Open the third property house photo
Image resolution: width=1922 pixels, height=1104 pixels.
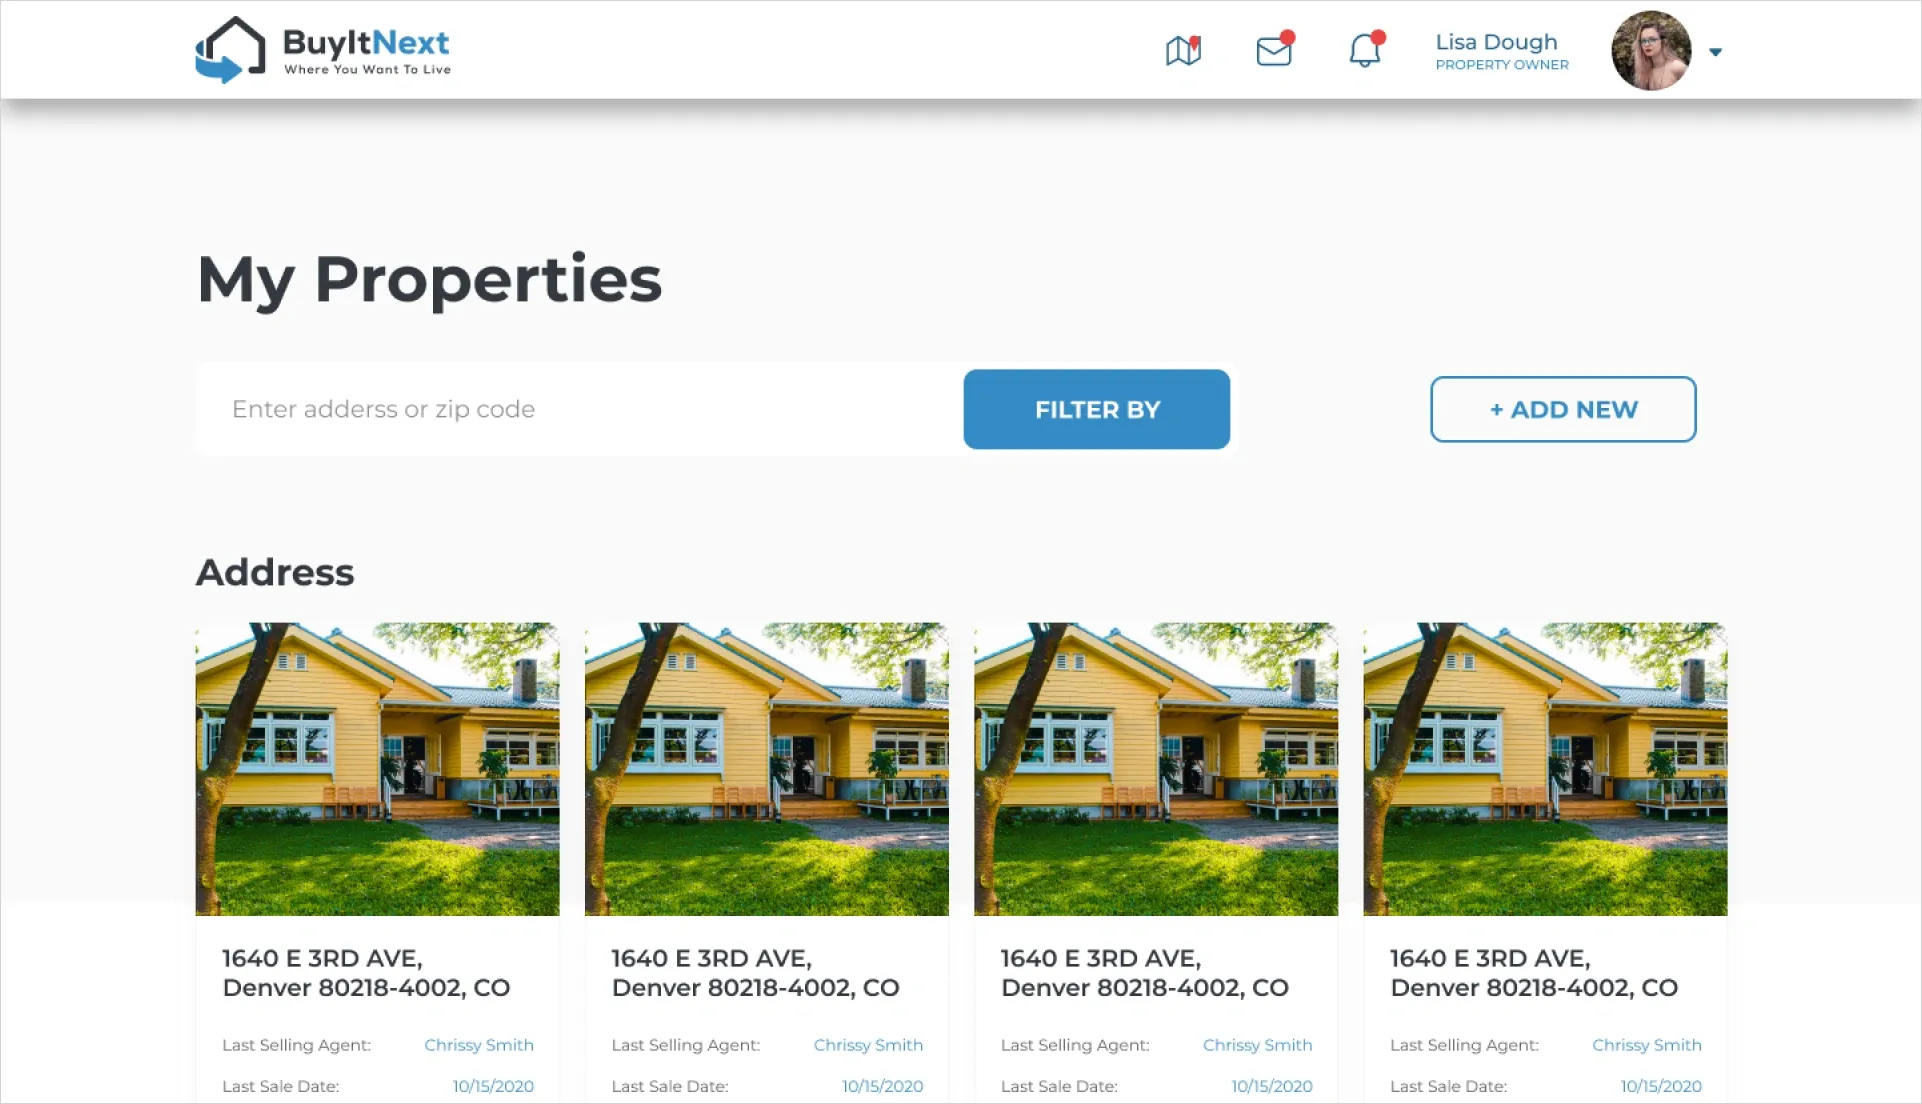1156,769
